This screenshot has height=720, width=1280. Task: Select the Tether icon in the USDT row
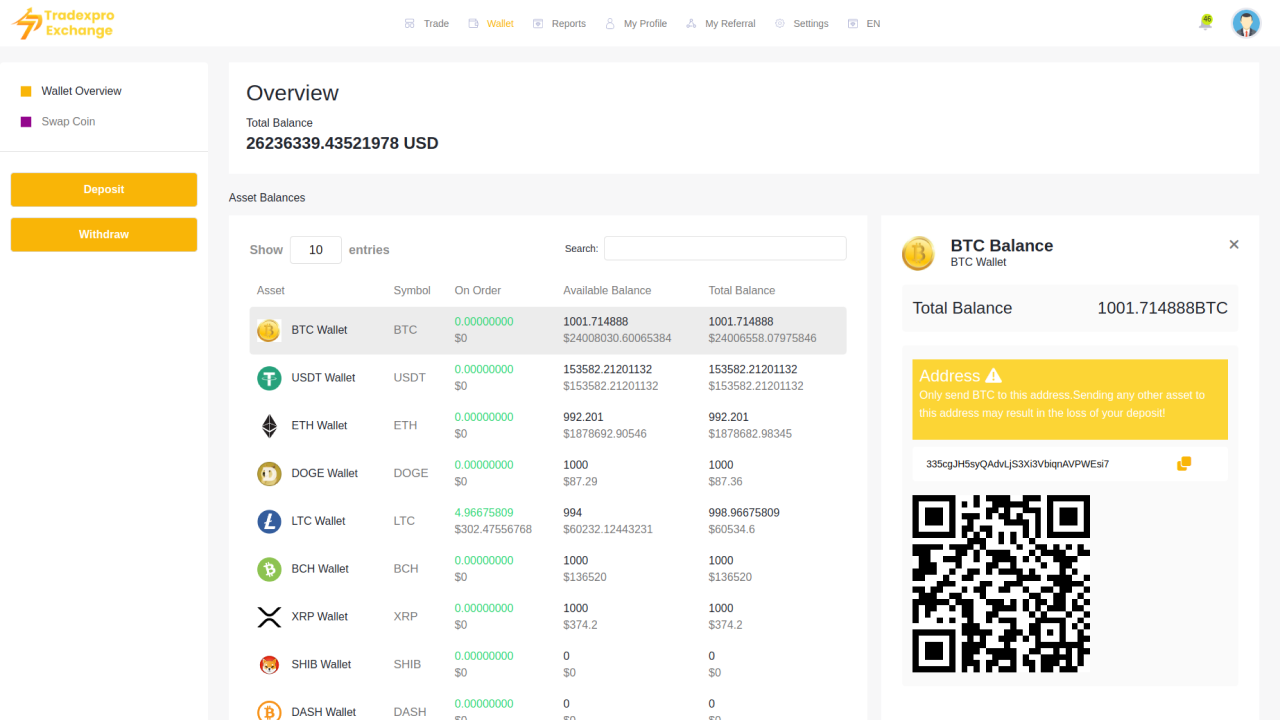(x=268, y=378)
